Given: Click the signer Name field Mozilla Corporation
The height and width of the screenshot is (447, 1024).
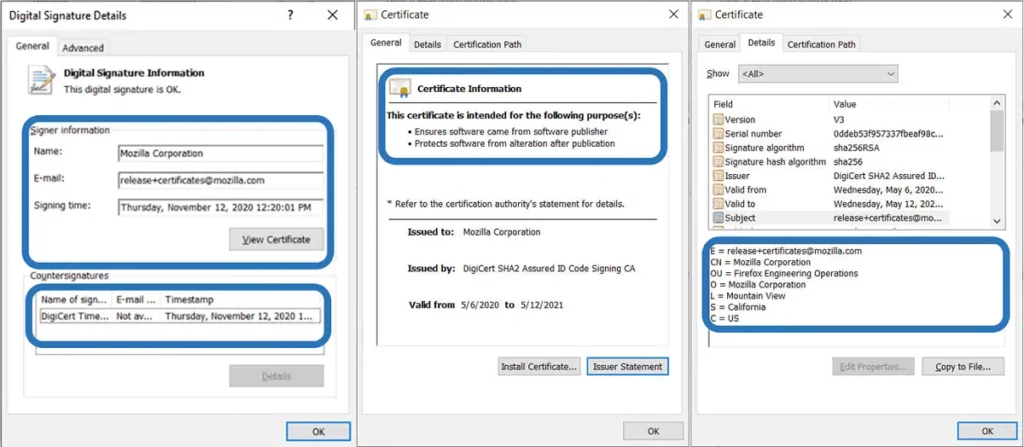Looking at the screenshot, I should click(x=221, y=154).
